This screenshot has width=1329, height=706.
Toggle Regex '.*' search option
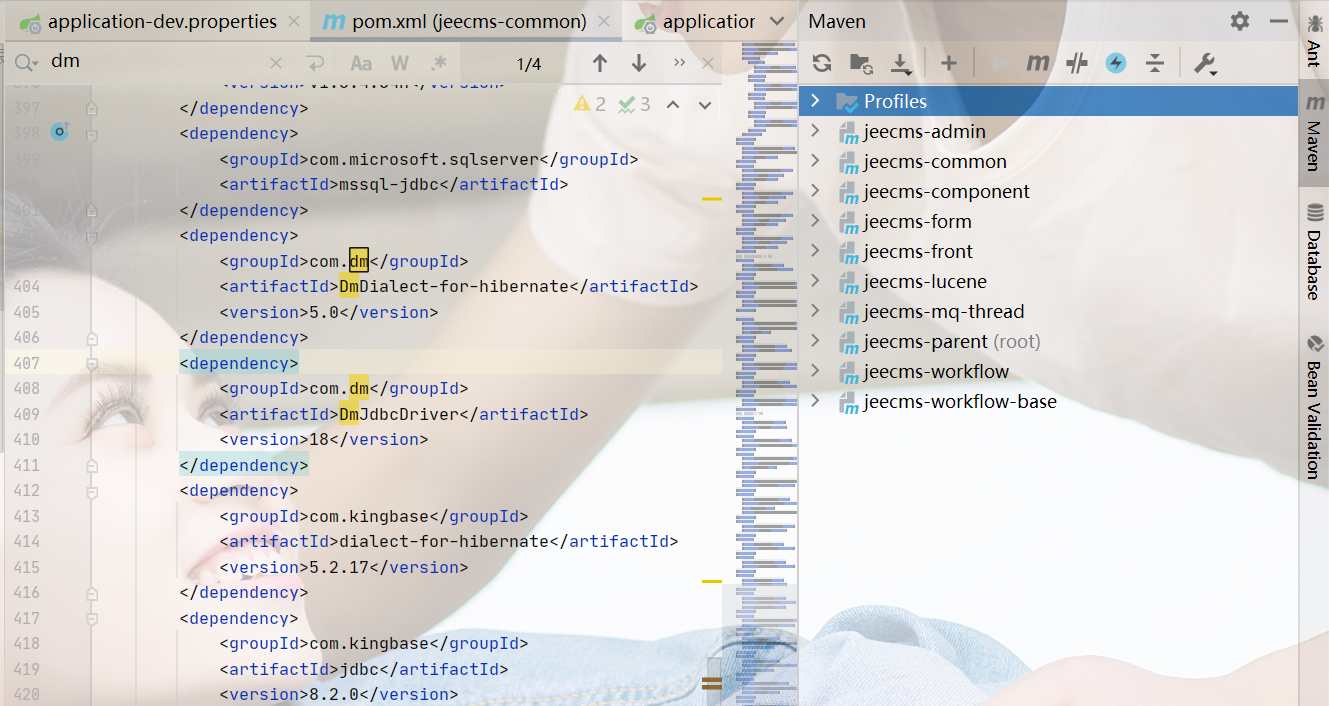click(x=438, y=63)
